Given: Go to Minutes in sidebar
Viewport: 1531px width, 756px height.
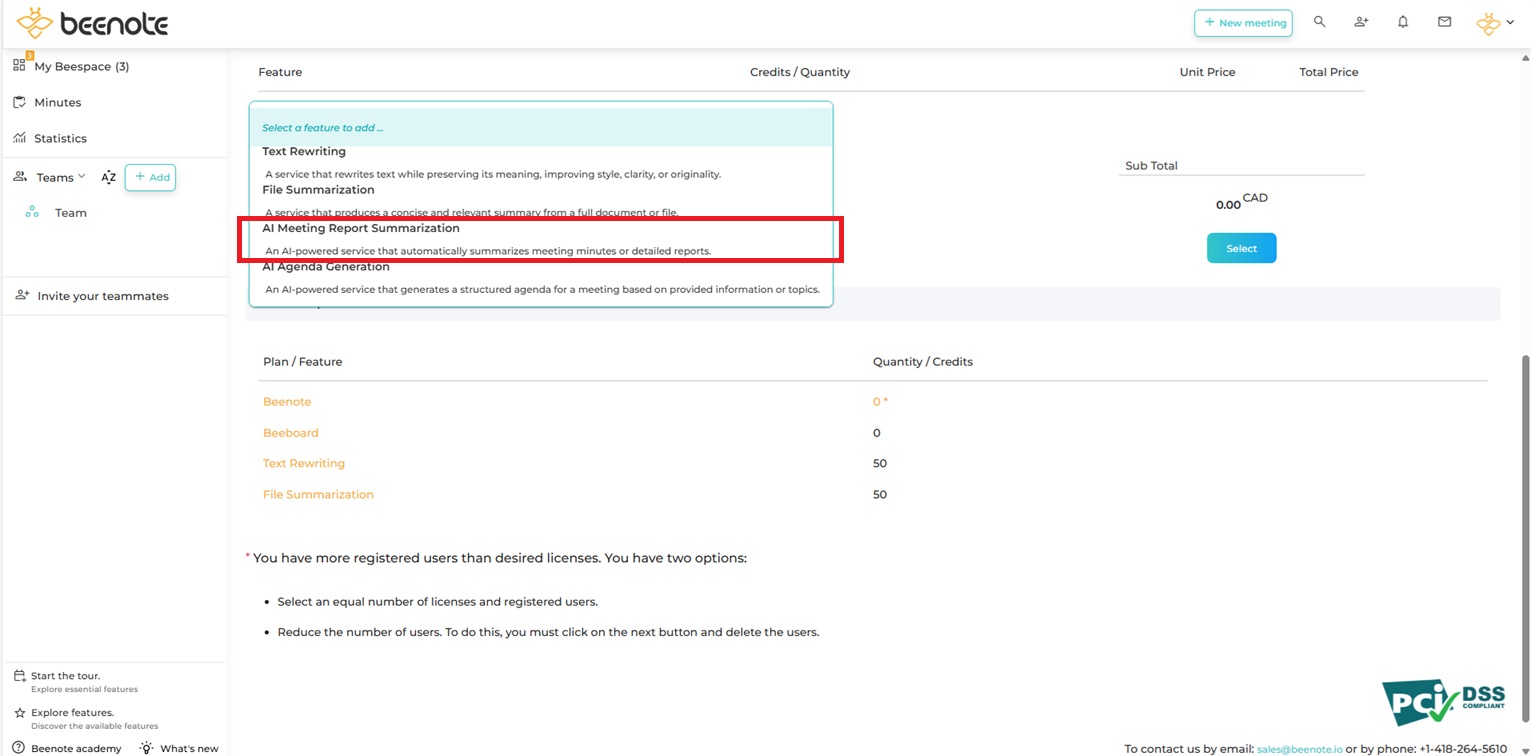Looking at the screenshot, I should coord(57,103).
